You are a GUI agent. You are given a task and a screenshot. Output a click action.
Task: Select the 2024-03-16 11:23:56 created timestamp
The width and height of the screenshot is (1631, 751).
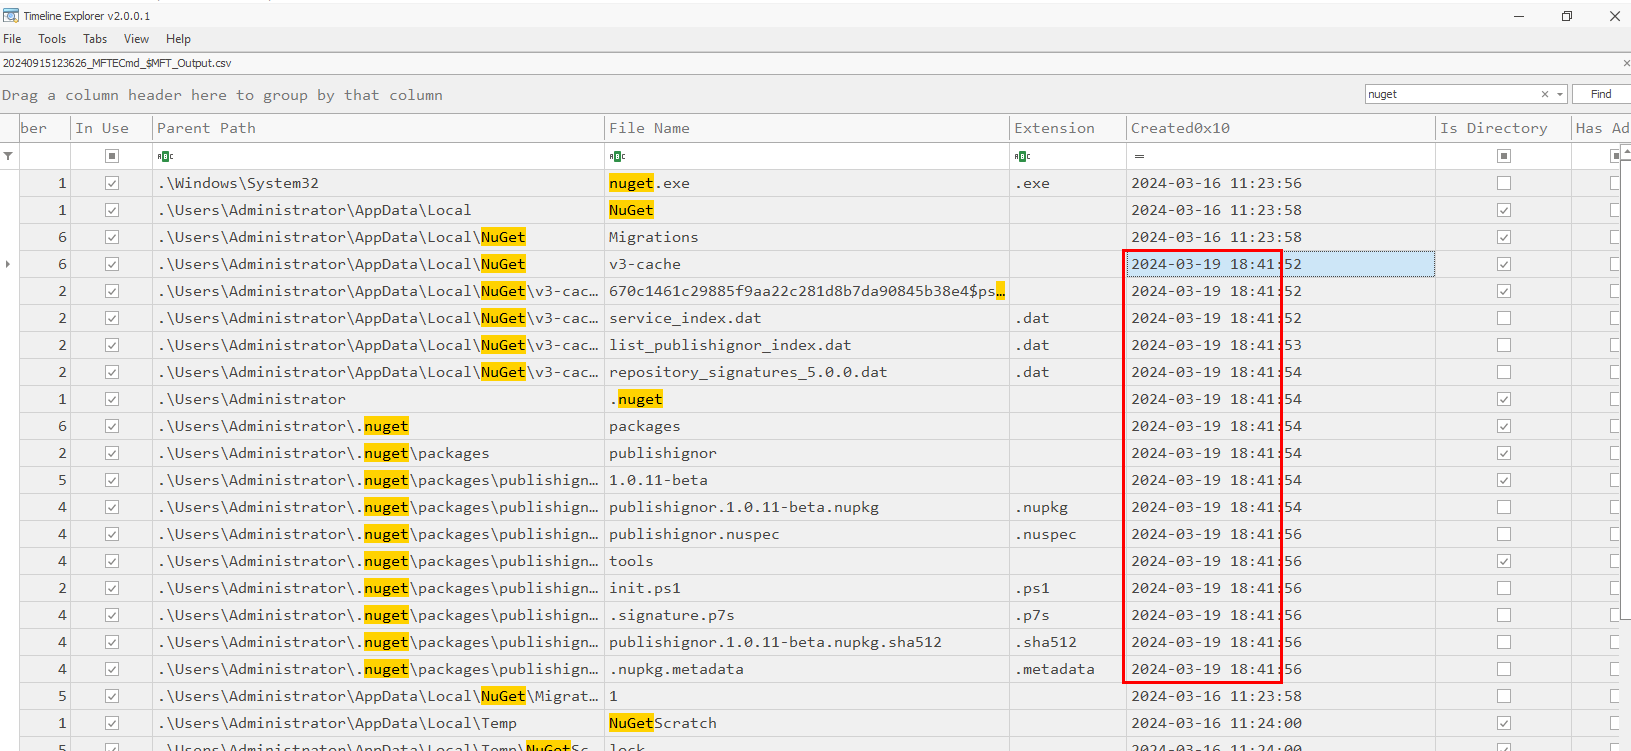tap(1281, 183)
